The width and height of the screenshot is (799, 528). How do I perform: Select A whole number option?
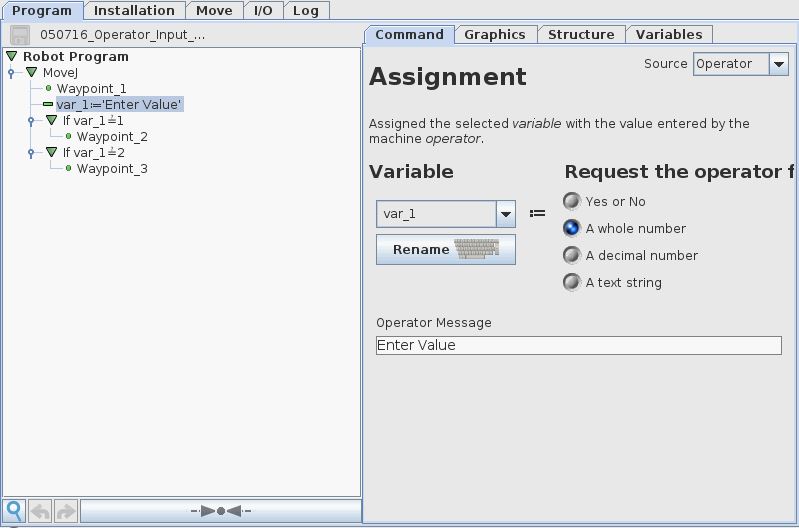click(572, 228)
